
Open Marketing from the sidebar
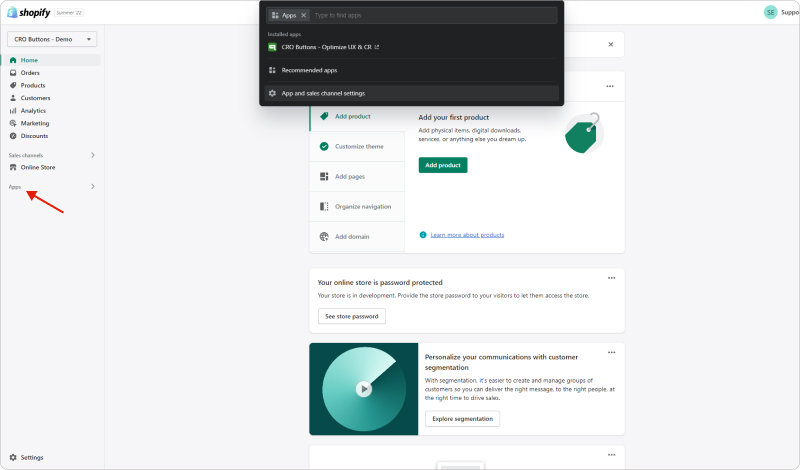[x=35, y=123]
